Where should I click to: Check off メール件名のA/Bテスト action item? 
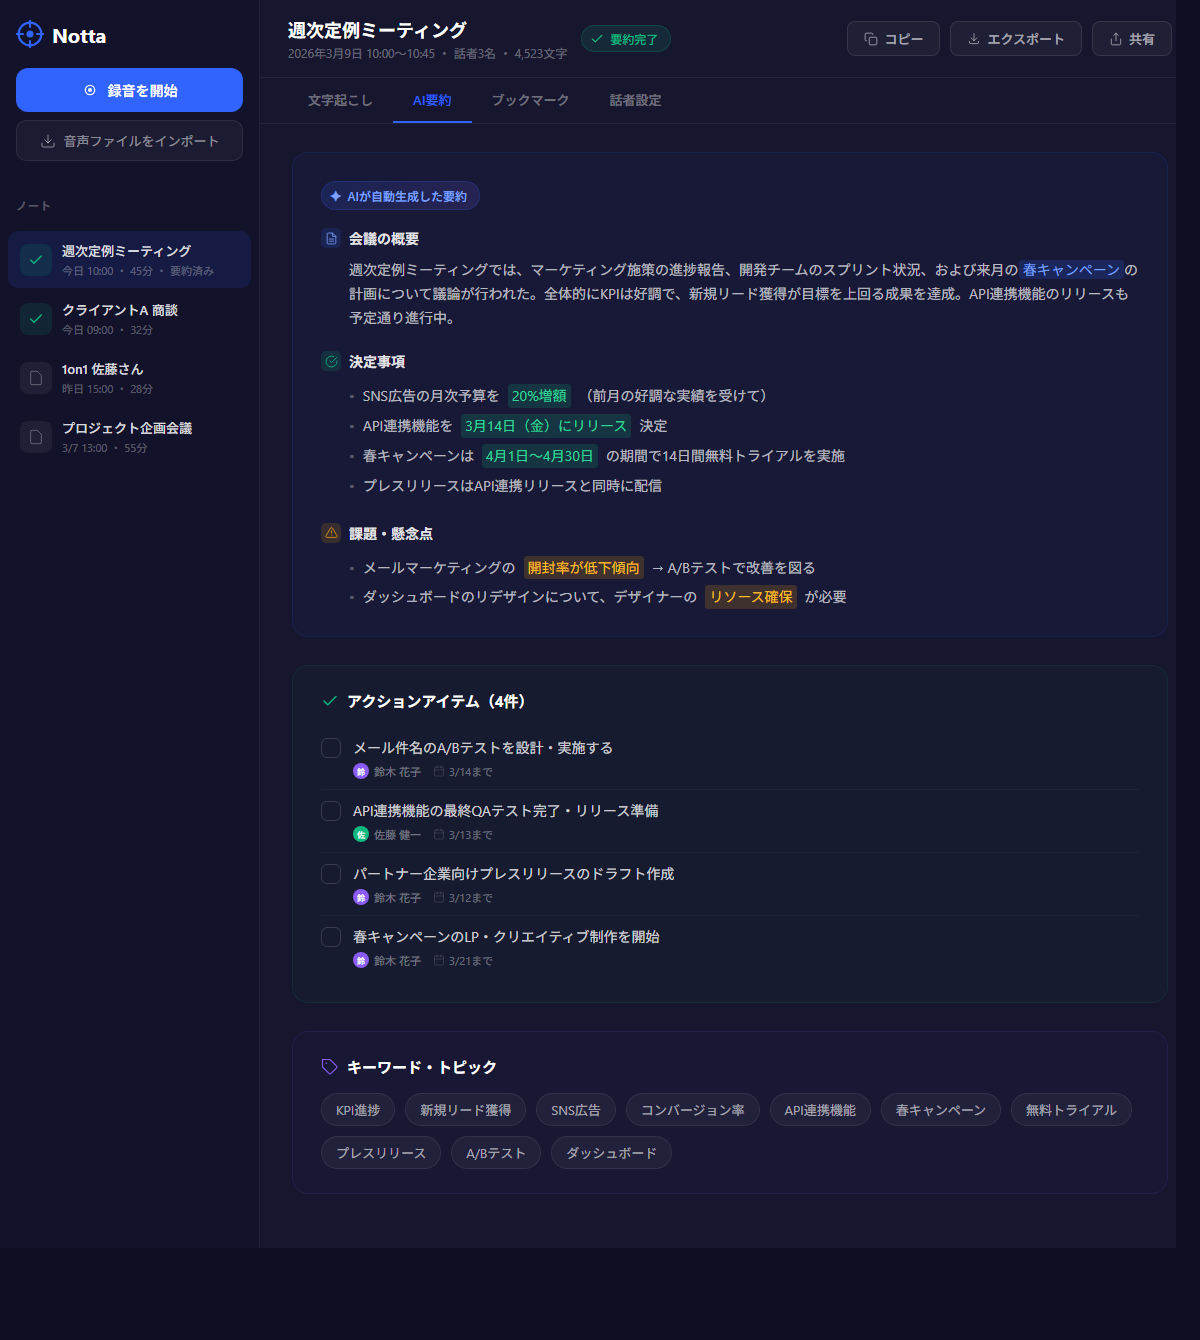(331, 748)
